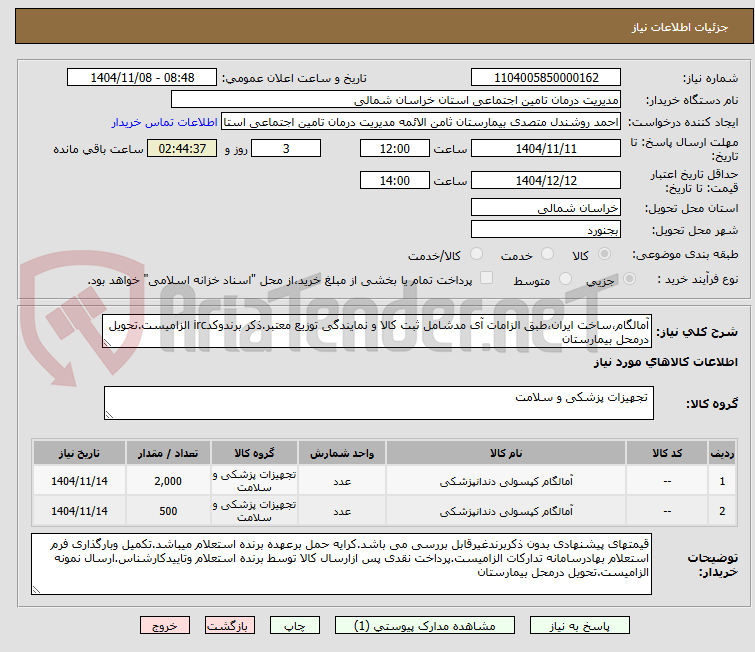Click the delivery city field بجنورد
This screenshot has width=755, height=652.
click(x=546, y=230)
